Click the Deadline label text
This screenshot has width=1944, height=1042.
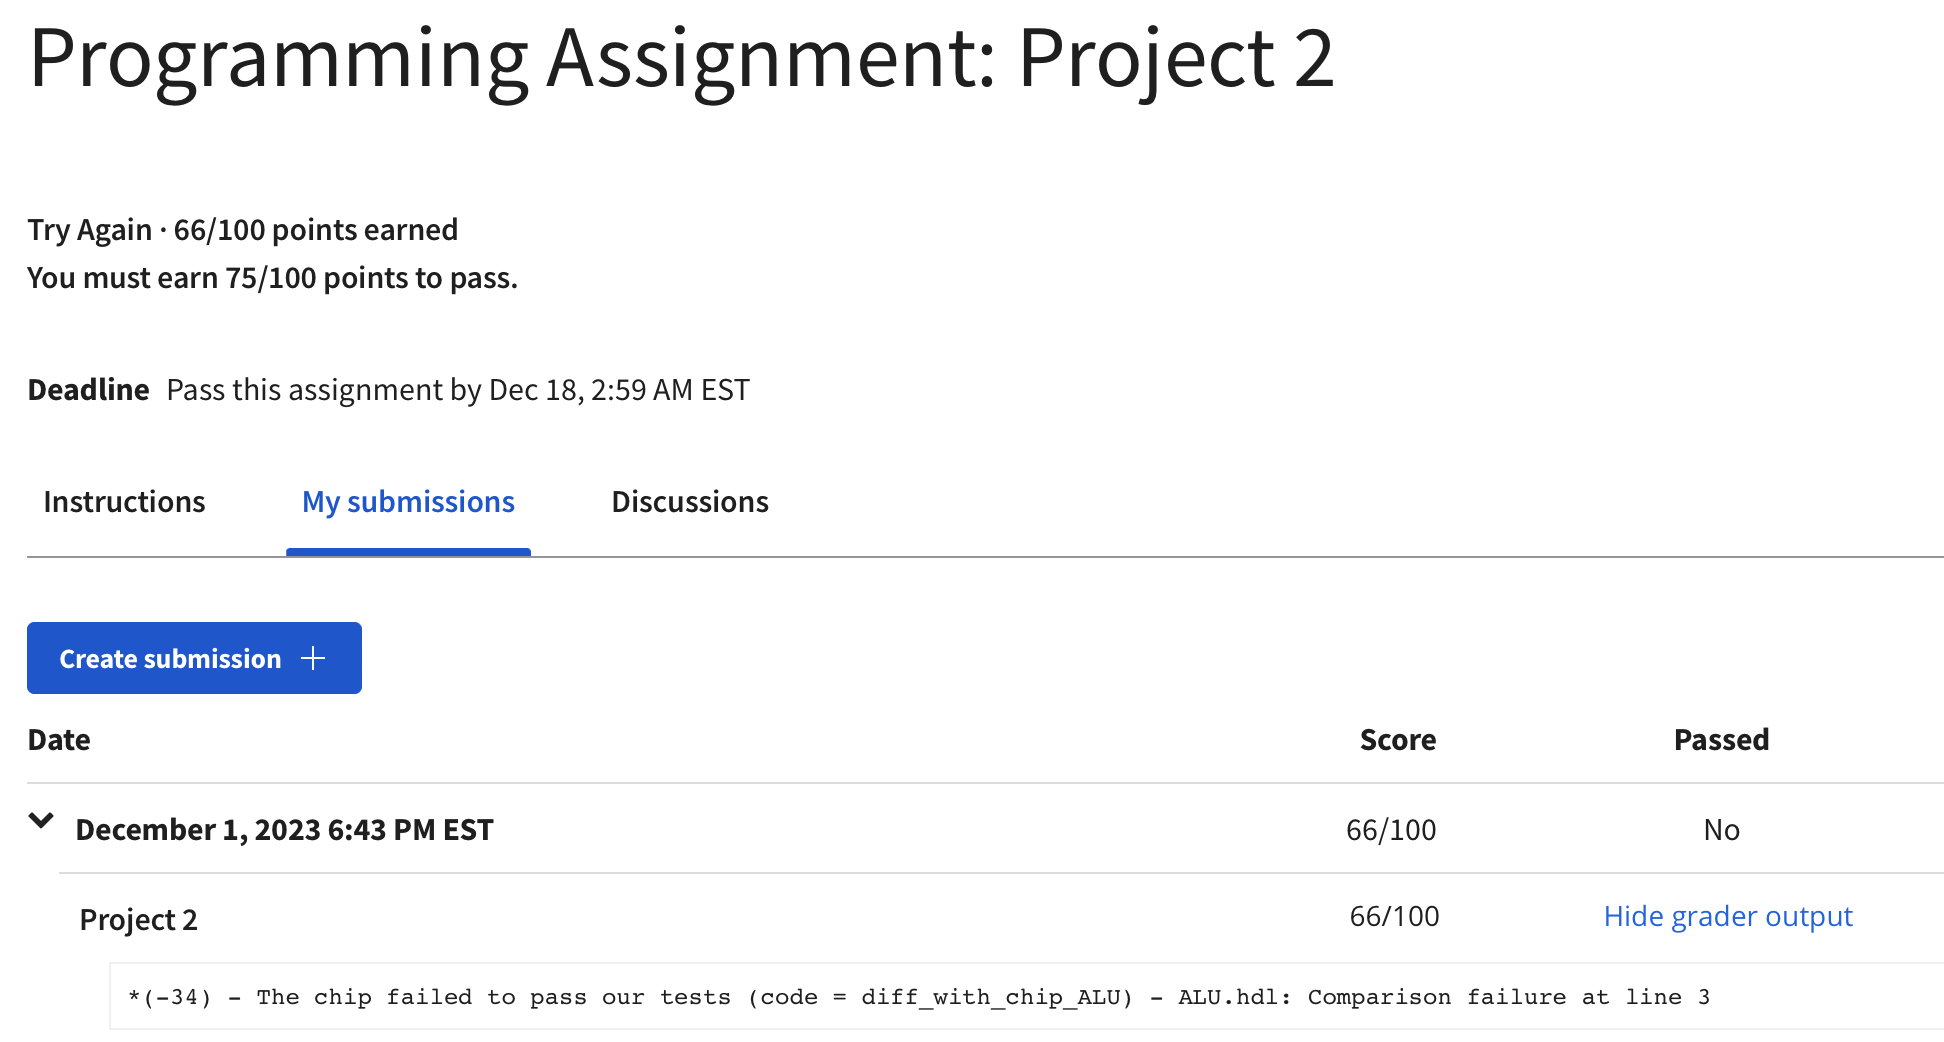(88, 390)
